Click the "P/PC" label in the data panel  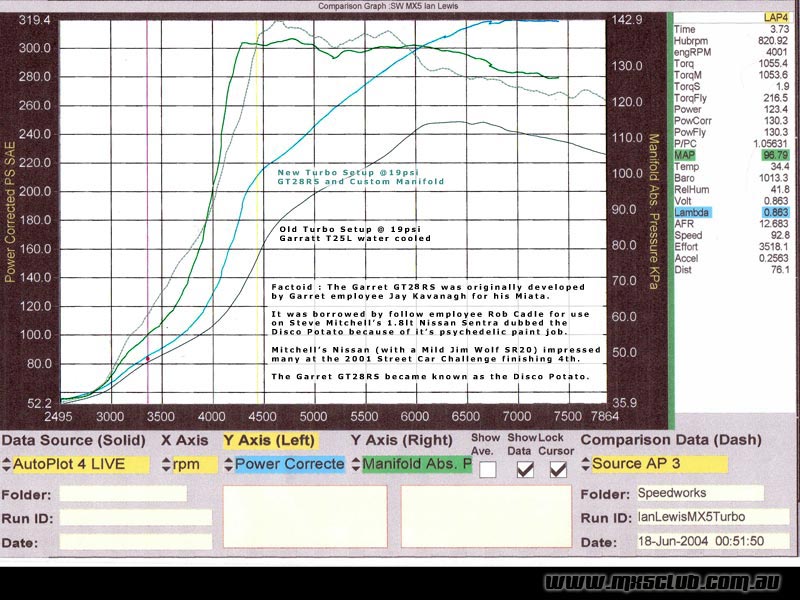pos(685,144)
